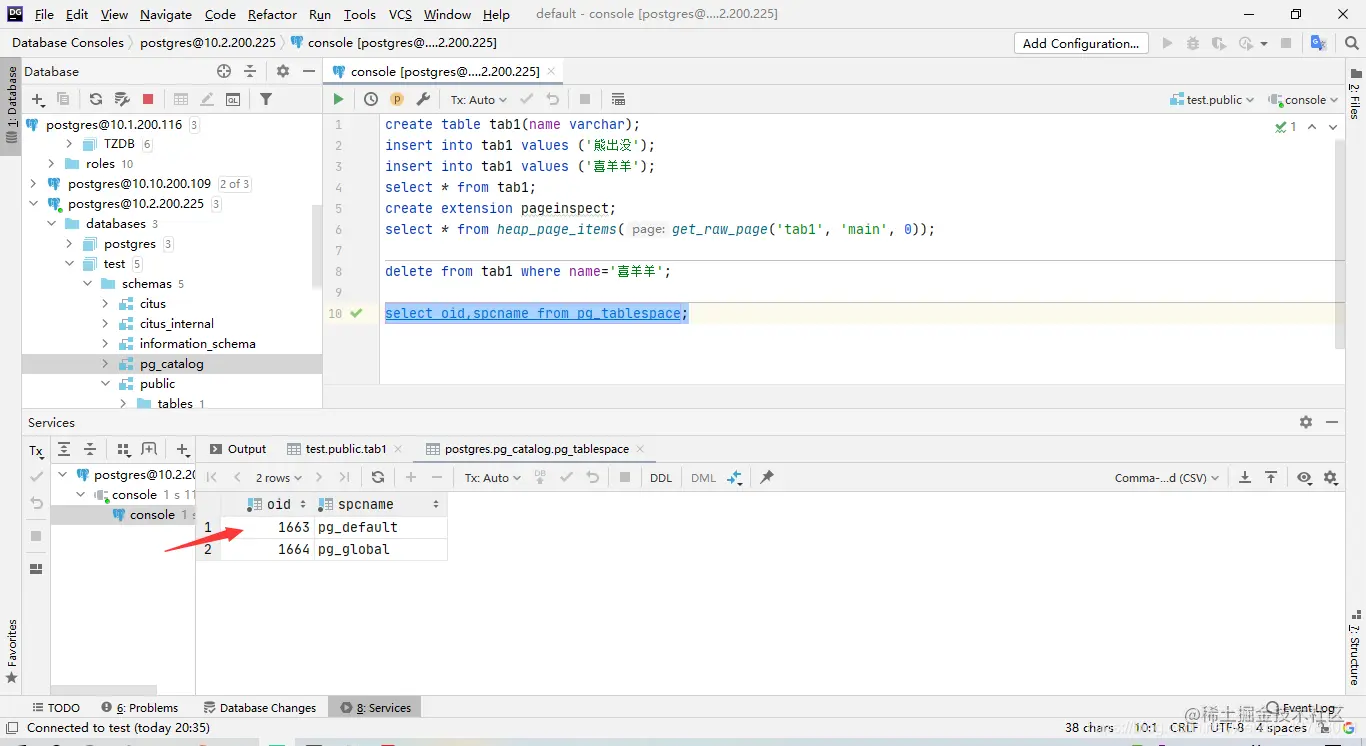The image size is (1366, 746).
Task: Select the 1664 oid cell
Action: (x=266, y=549)
